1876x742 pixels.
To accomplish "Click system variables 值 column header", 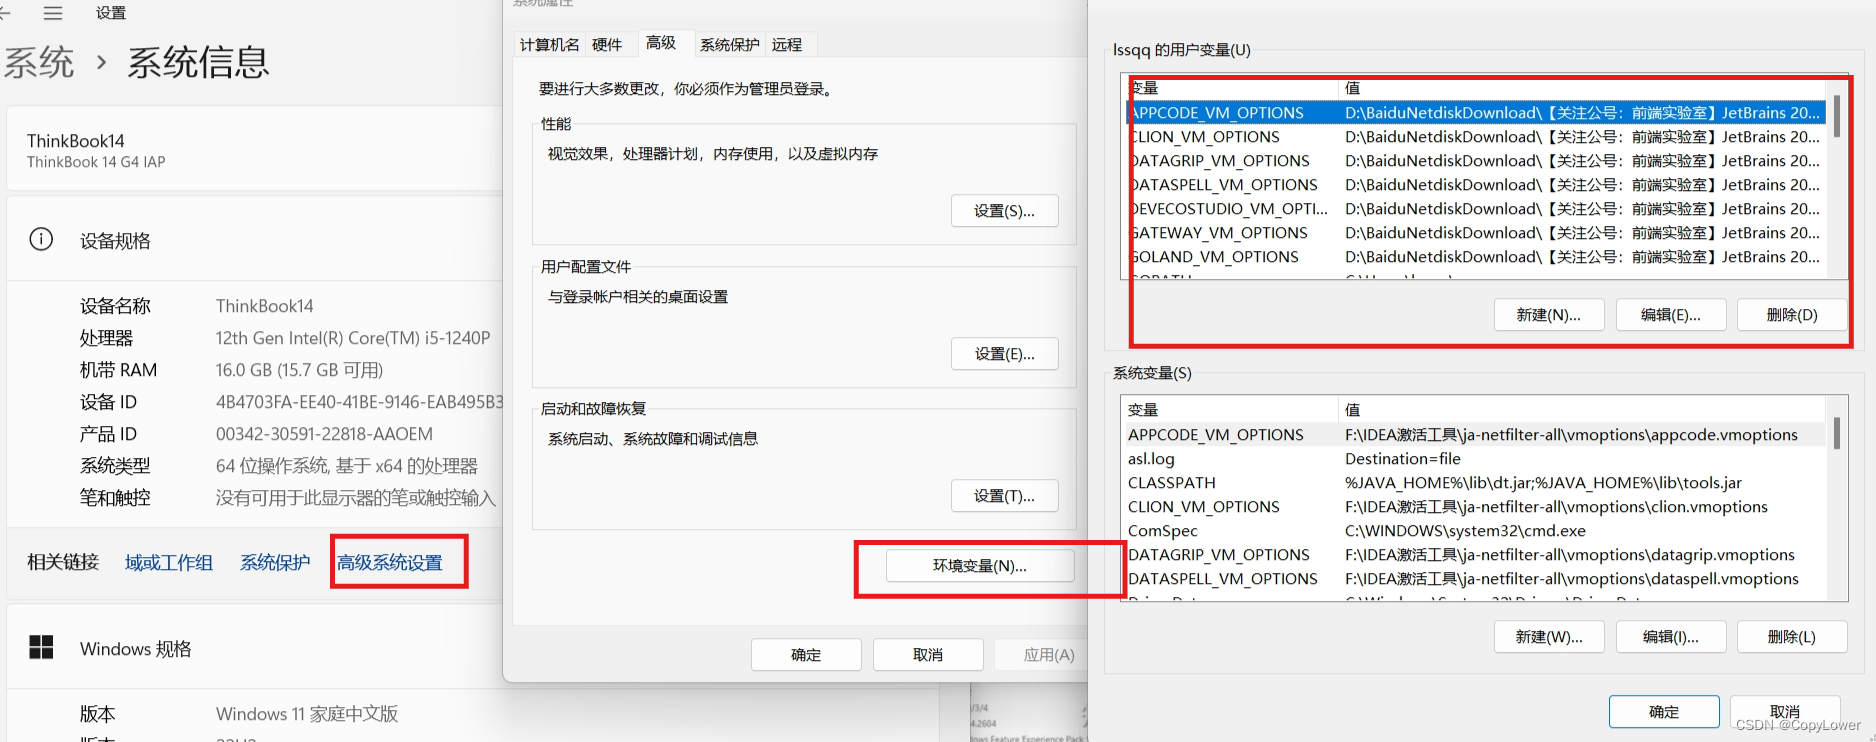I will (x=1582, y=410).
